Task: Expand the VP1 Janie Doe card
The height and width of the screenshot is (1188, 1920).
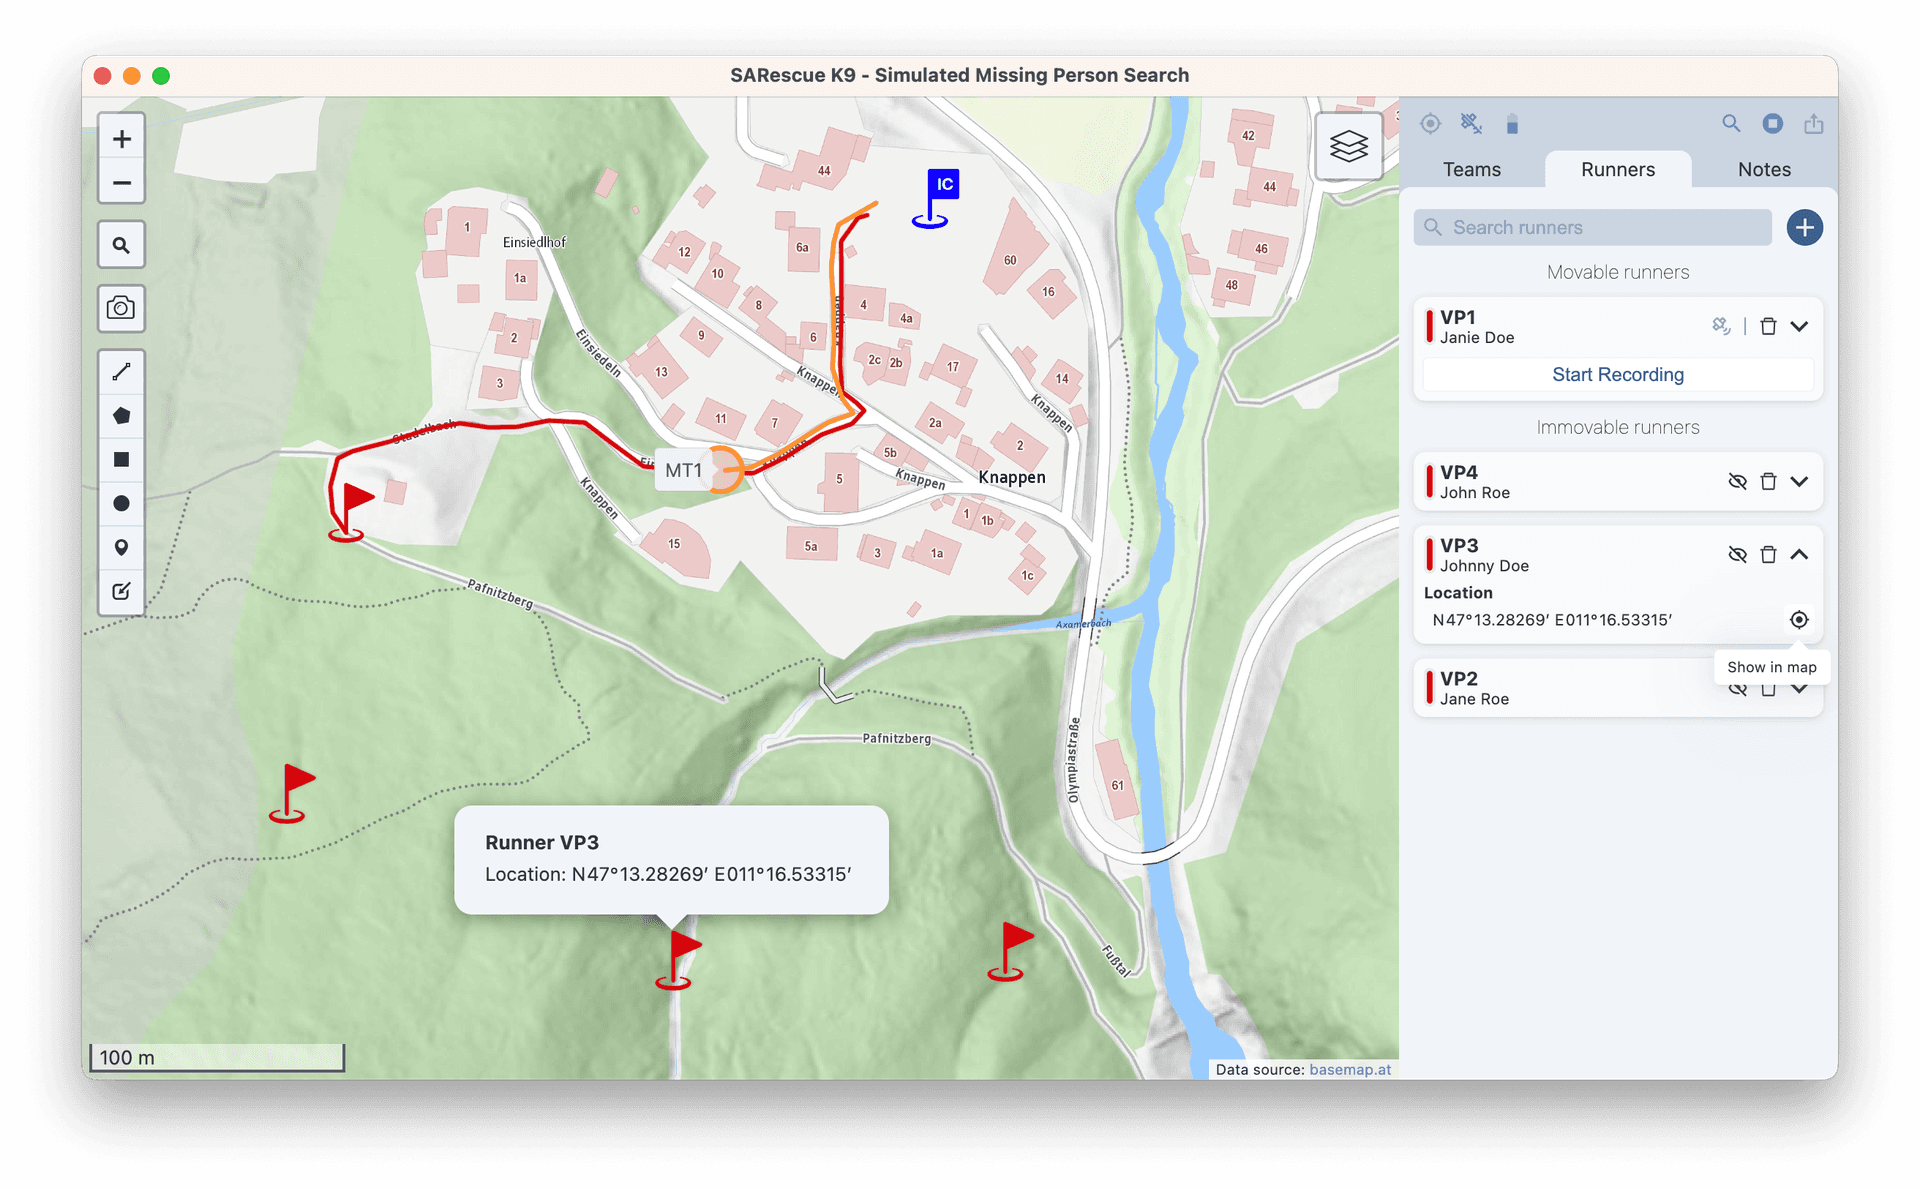Action: (x=1799, y=326)
